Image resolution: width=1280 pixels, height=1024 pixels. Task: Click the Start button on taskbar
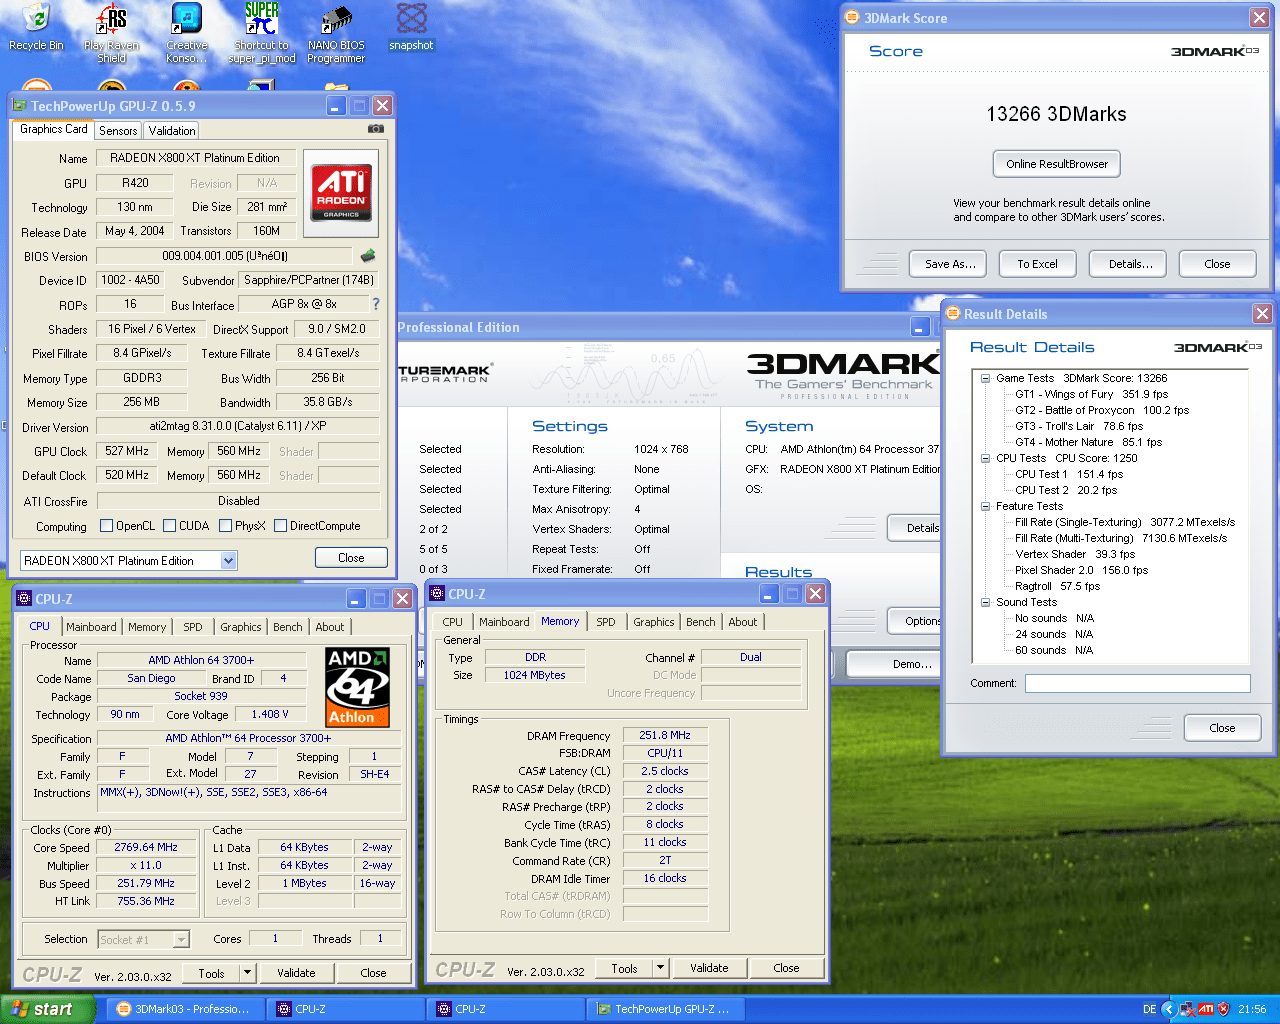pos(46,1009)
